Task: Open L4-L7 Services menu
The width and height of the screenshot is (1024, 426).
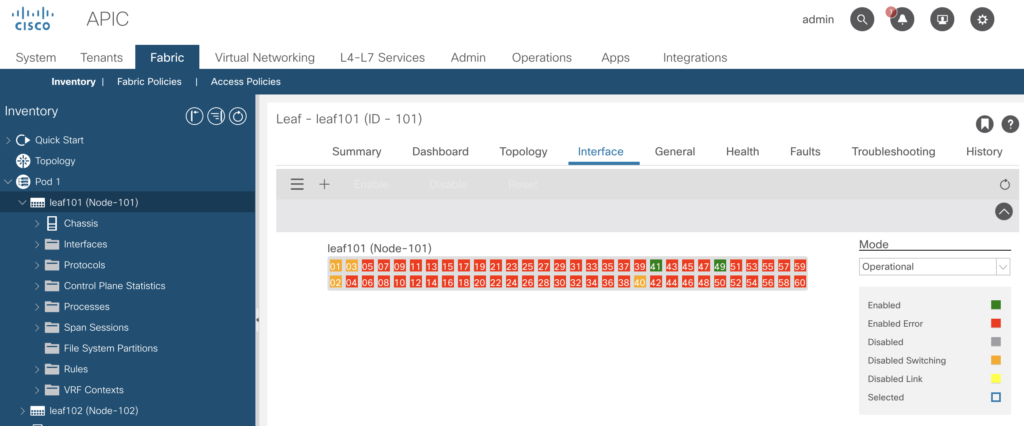Action: (x=382, y=57)
